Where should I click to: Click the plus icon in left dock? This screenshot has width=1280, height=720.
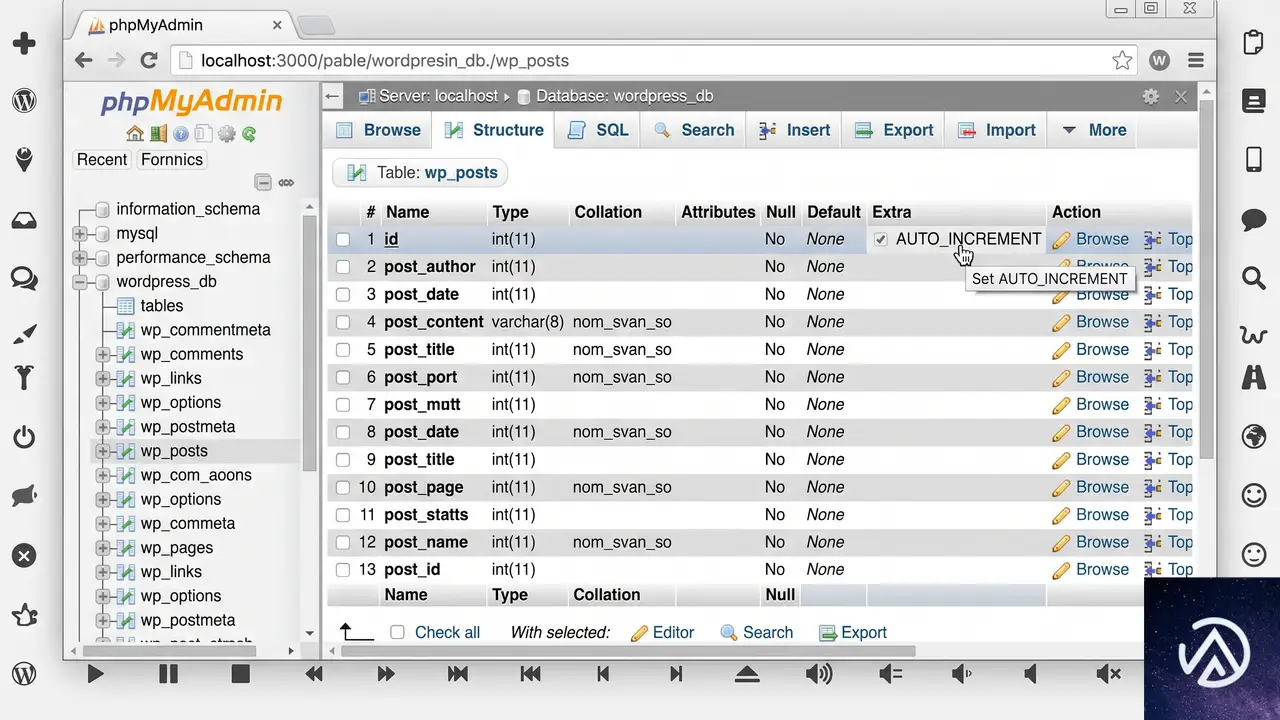tap(24, 43)
